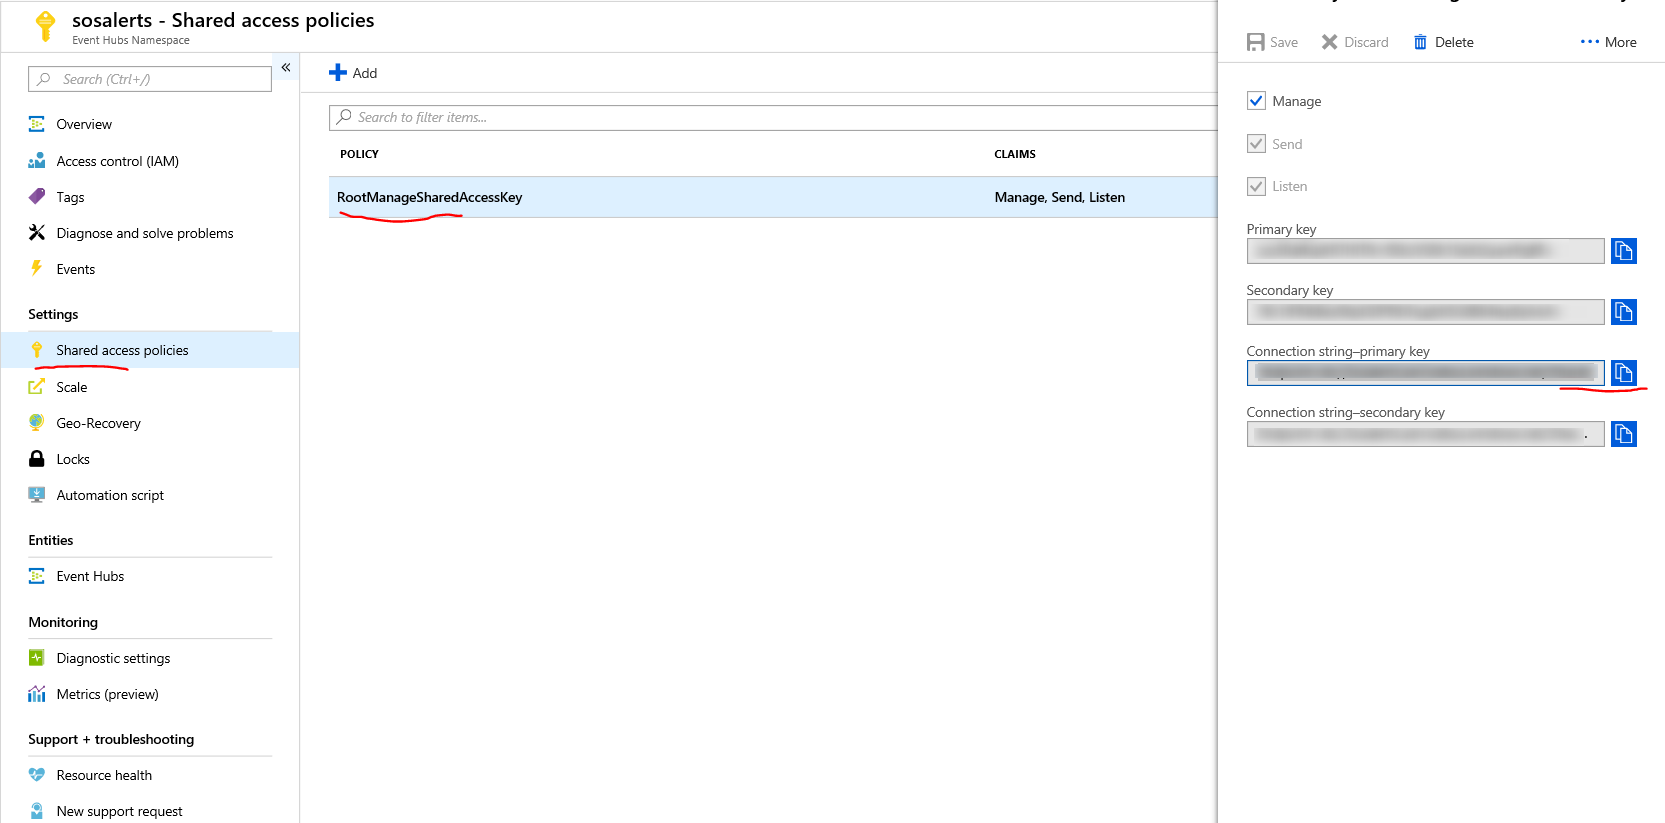Click the Metrics (preview) chart icon
The height and width of the screenshot is (823, 1665).
point(37,693)
